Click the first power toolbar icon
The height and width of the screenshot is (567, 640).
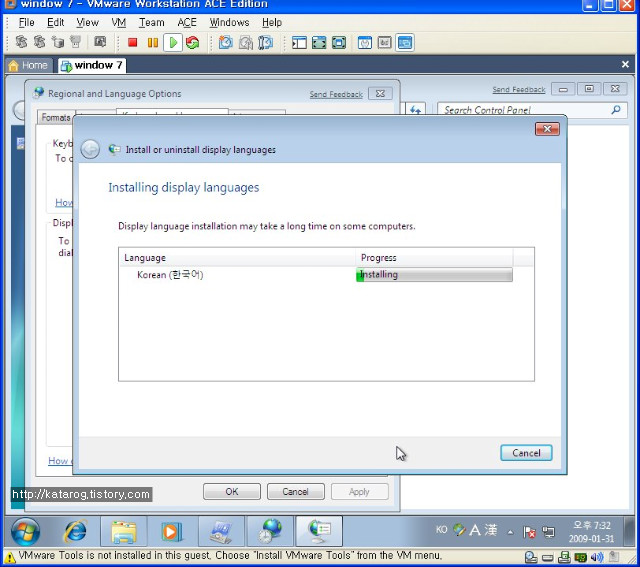pos(21,42)
